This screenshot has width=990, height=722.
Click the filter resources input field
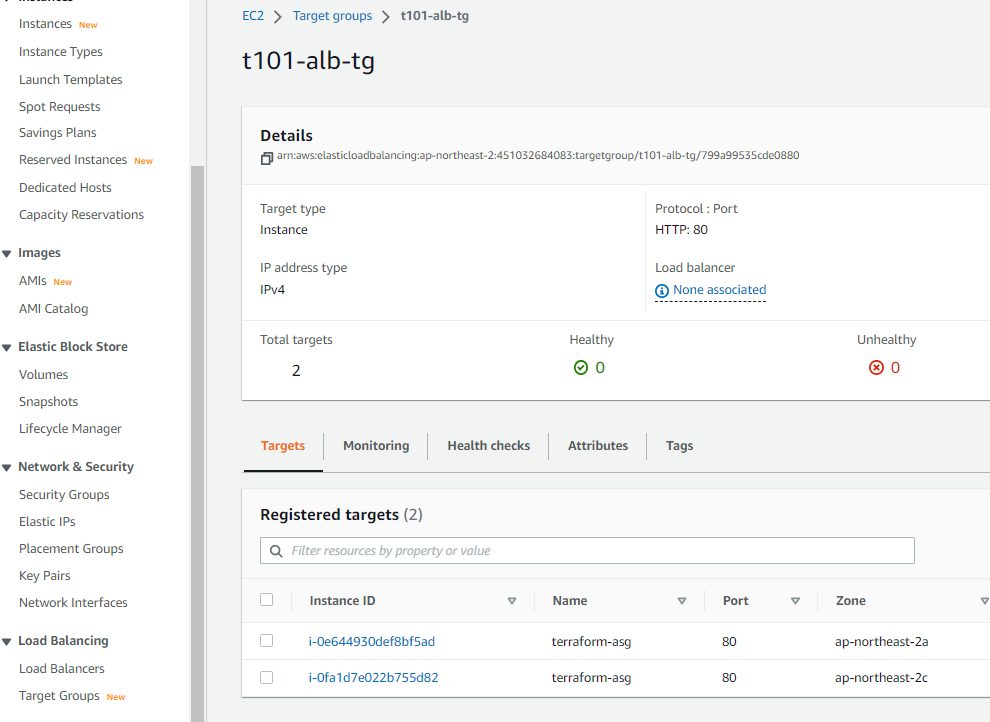587,551
